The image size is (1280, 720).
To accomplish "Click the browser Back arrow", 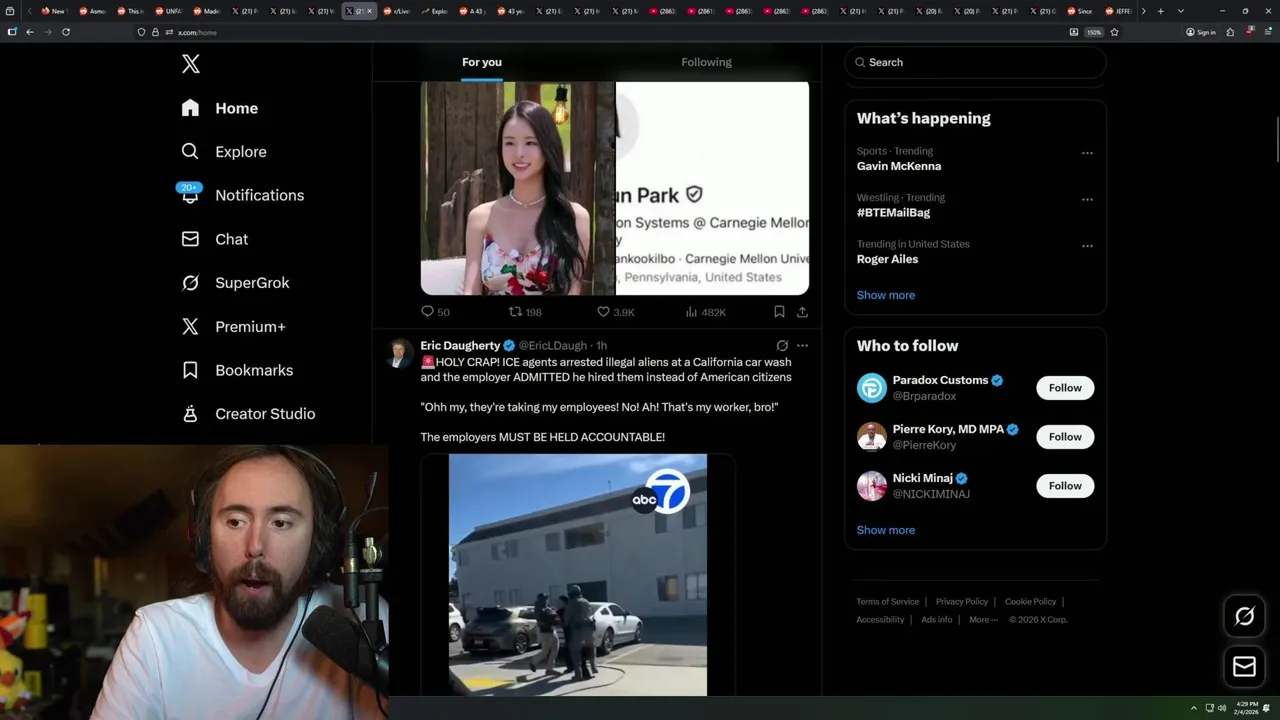I will (x=30, y=32).
